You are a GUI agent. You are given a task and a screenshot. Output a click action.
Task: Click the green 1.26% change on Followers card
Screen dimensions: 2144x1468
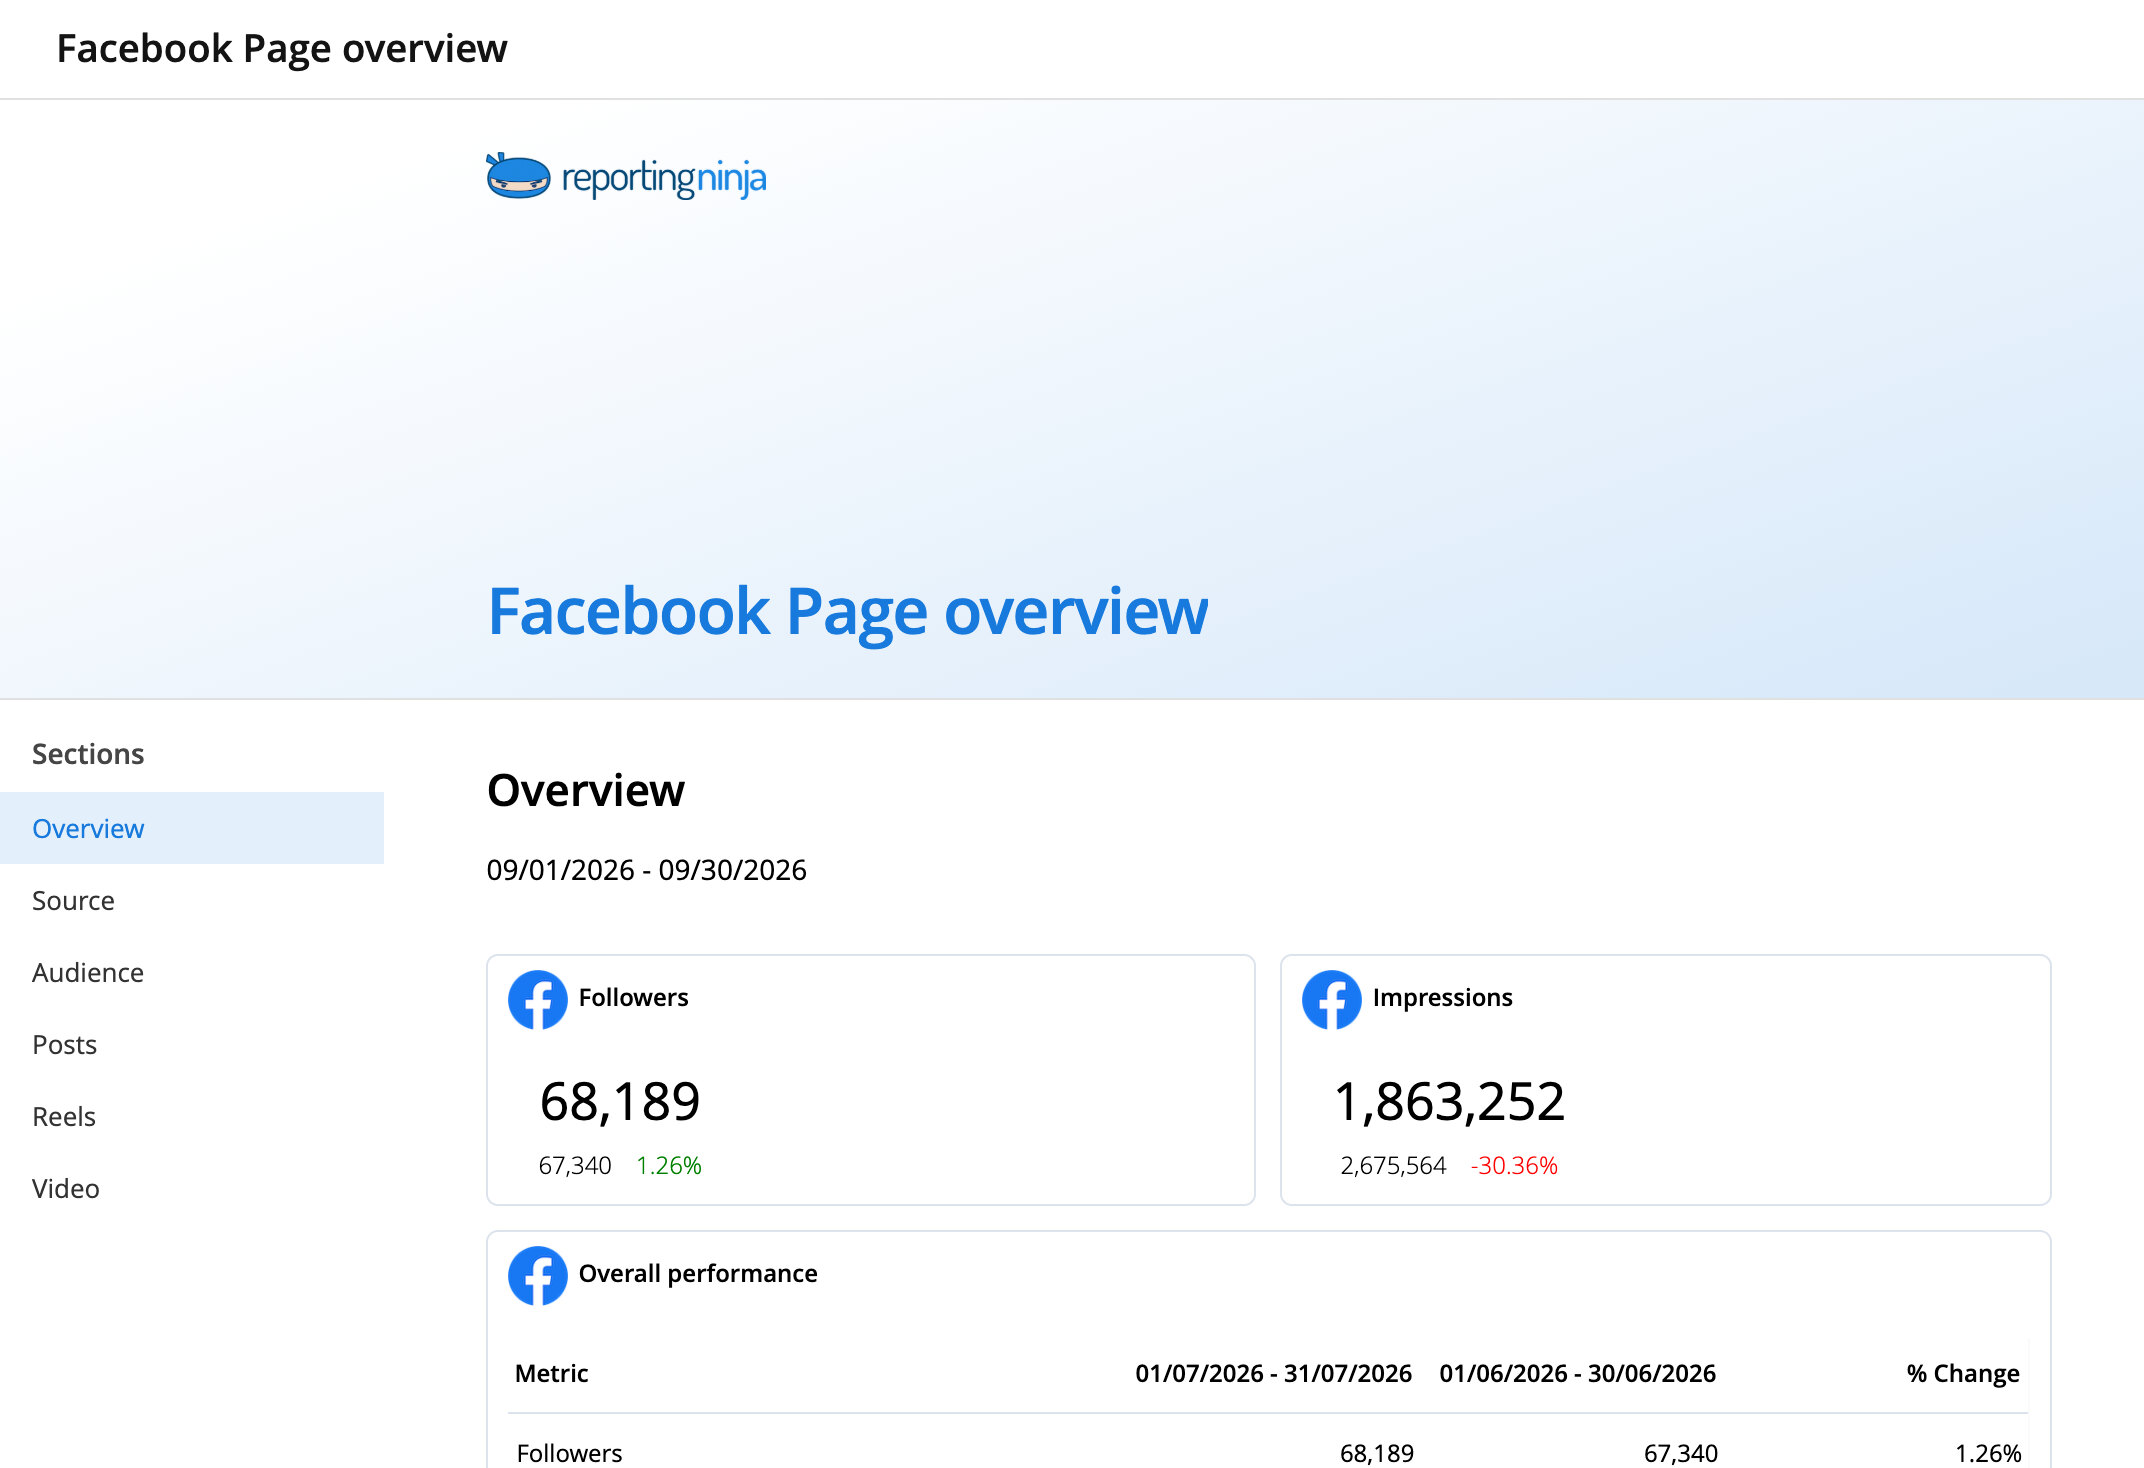click(x=669, y=1165)
